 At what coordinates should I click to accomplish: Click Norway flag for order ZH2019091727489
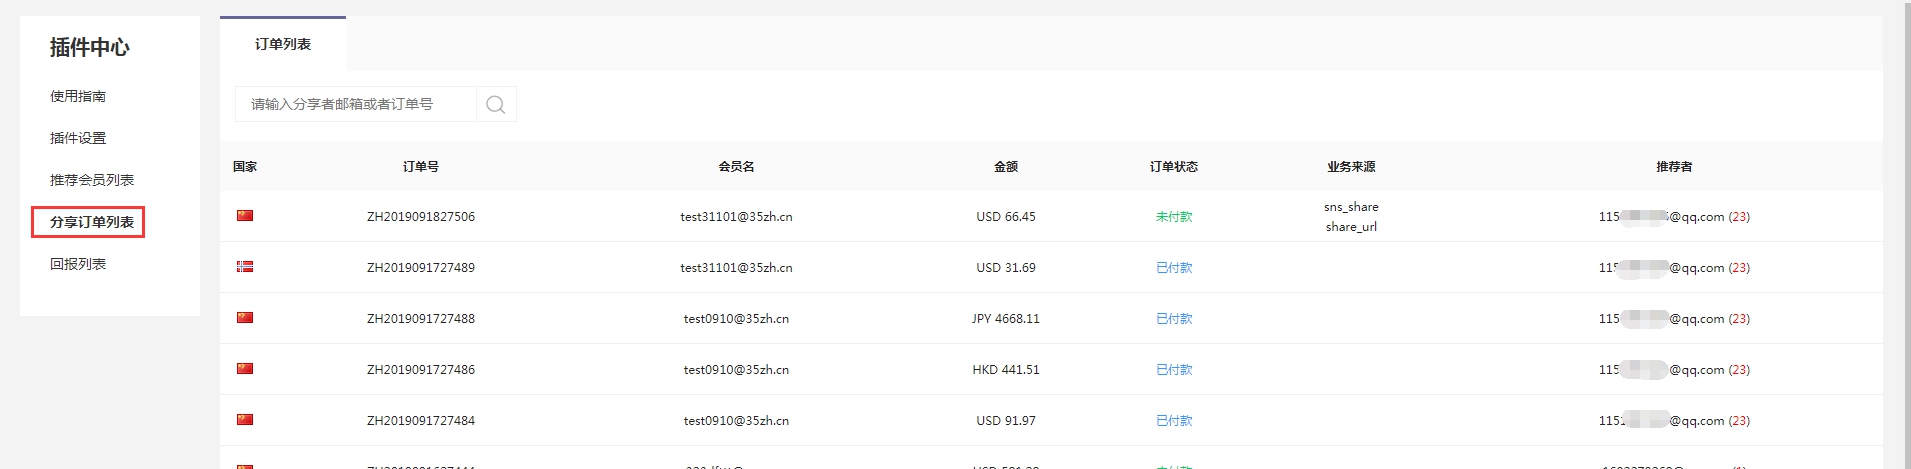point(245,267)
